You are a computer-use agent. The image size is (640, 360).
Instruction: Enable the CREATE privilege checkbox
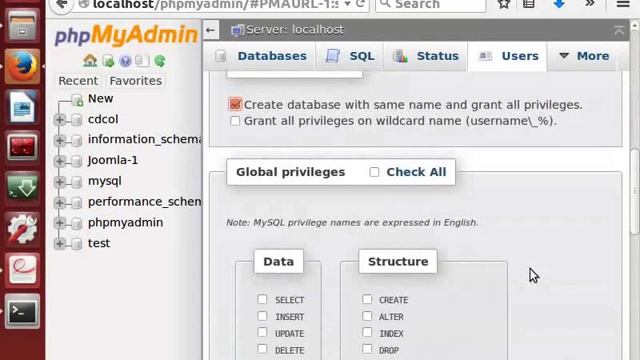click(367, 299)
